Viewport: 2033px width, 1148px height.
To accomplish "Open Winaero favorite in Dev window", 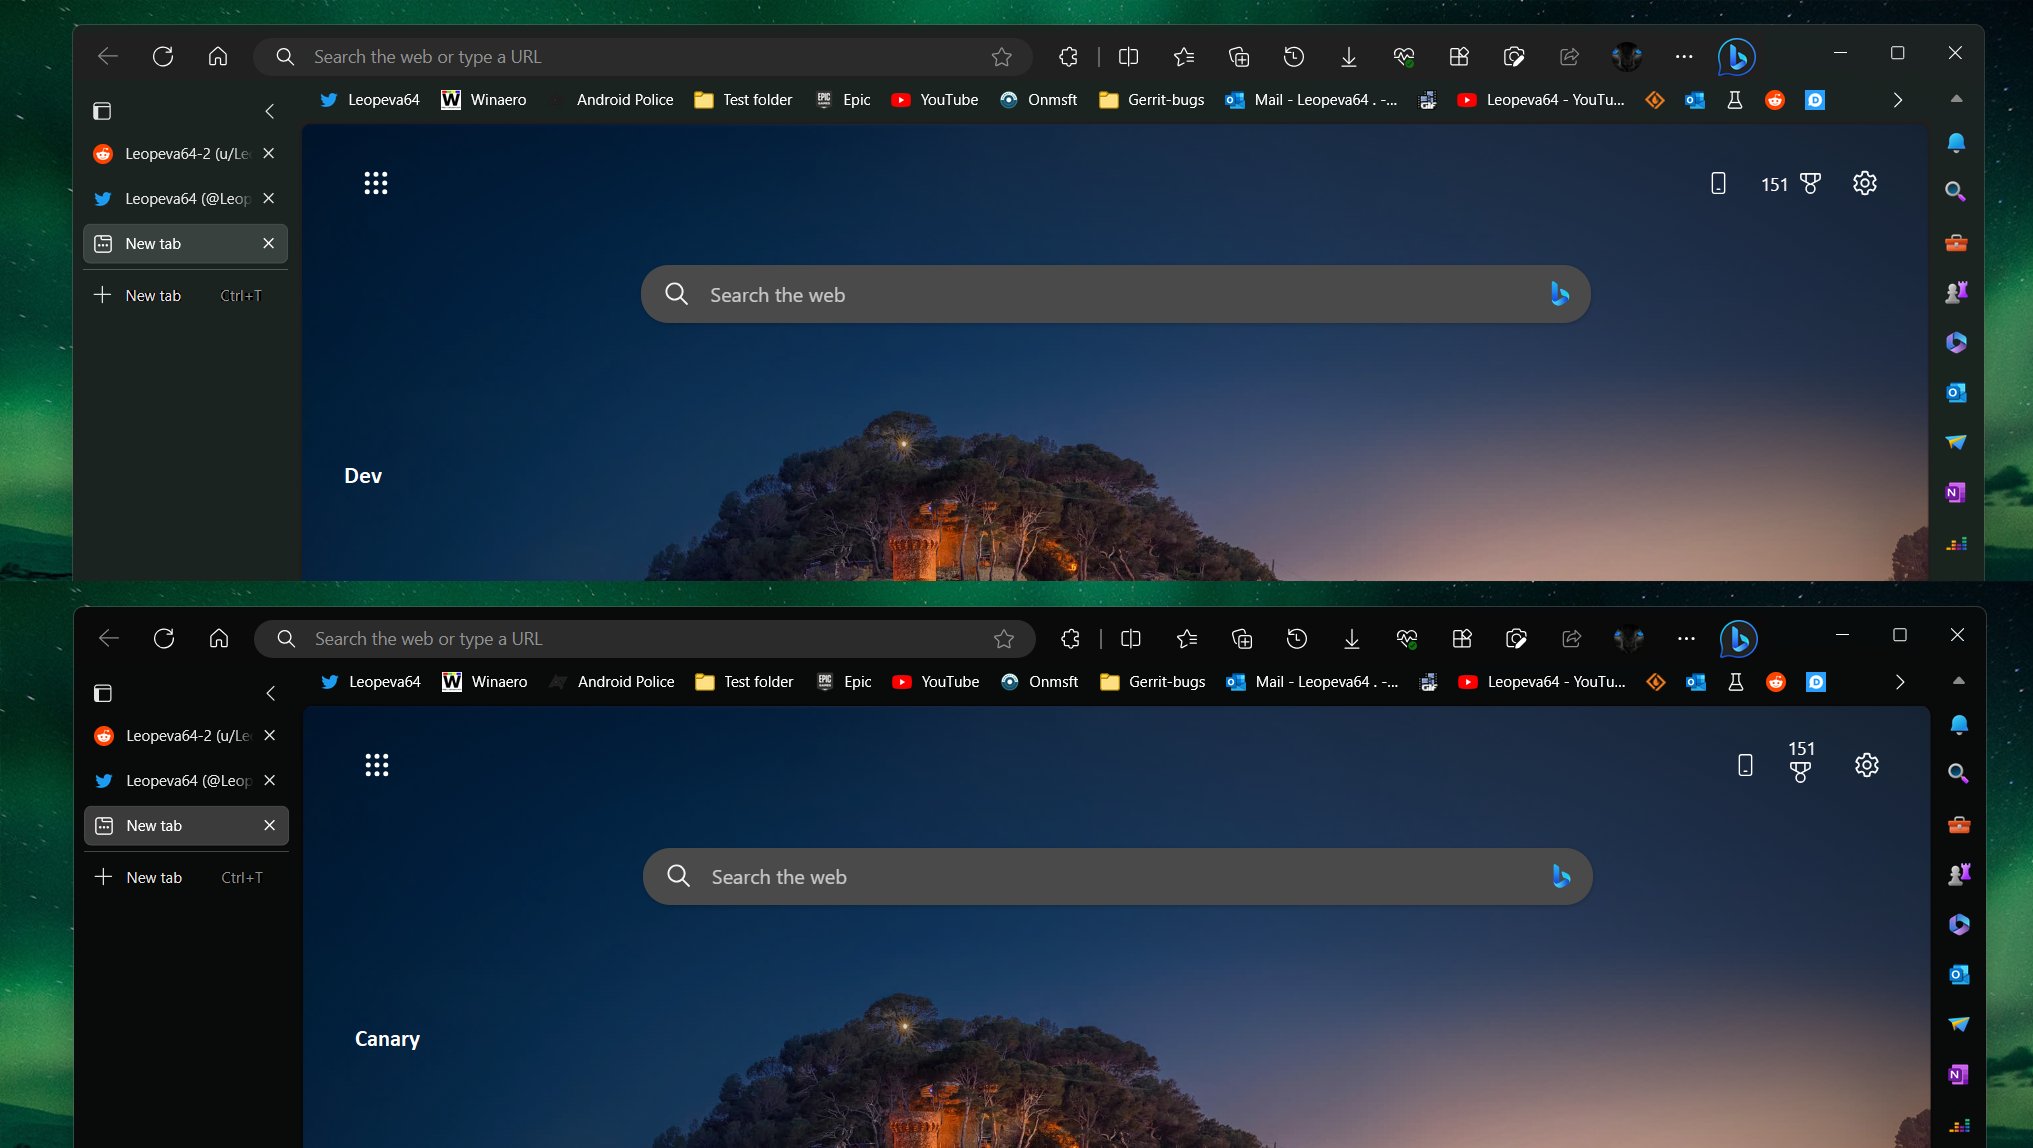I will 484,100.
